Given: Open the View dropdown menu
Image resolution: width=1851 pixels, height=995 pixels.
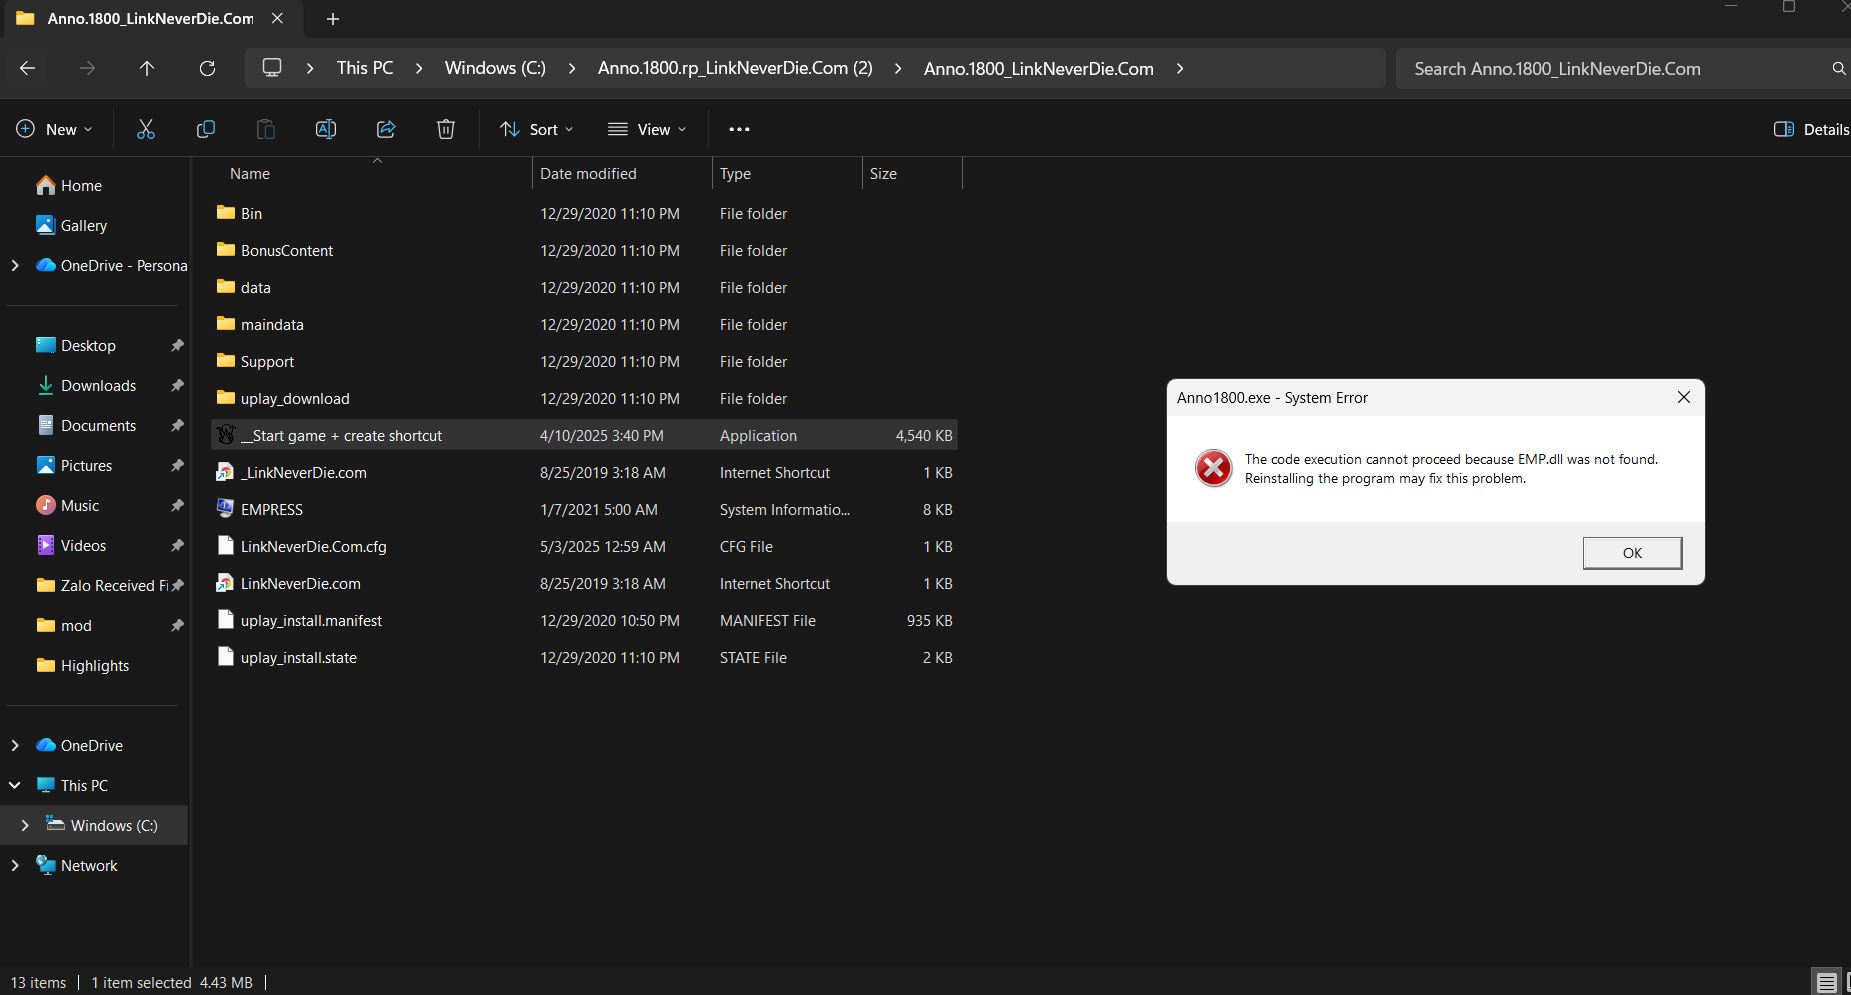Looking at the screenshot, I should point(647,129).
